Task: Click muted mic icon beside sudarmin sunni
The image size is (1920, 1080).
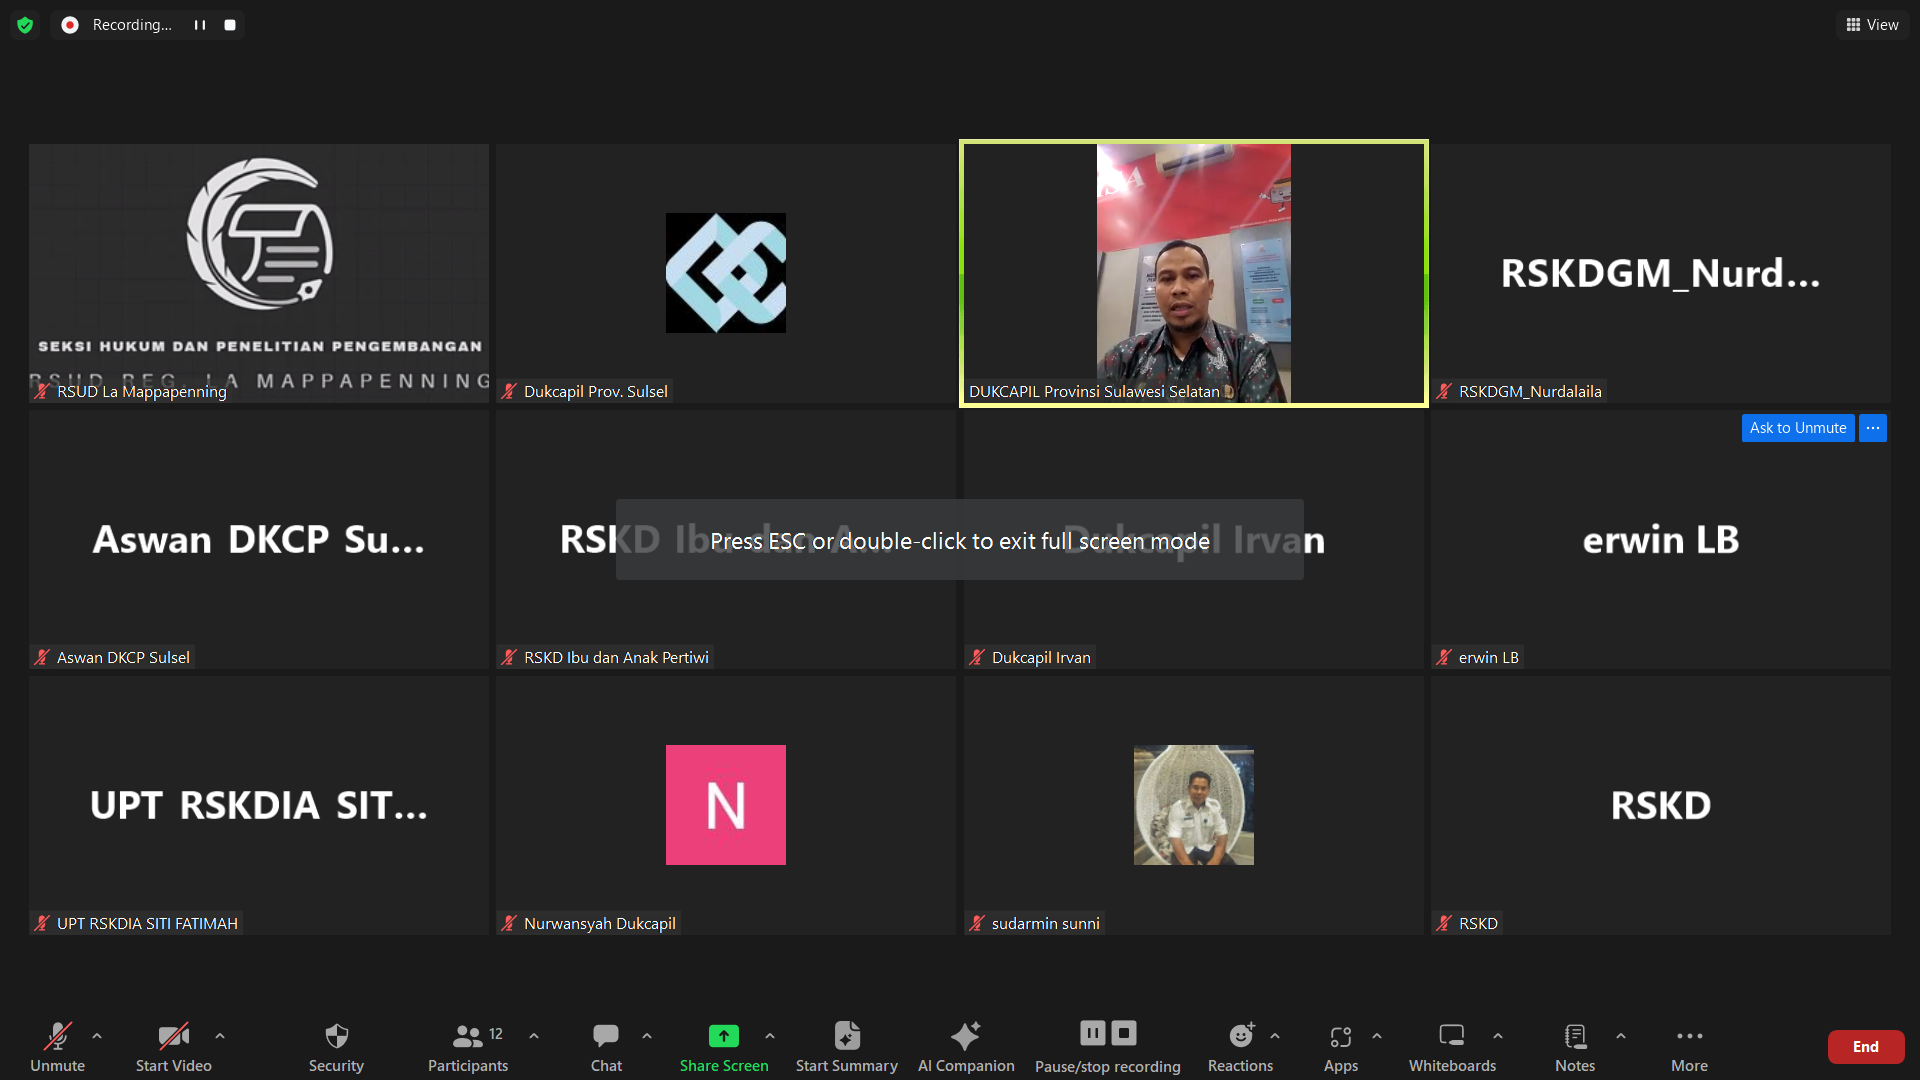Action: click(x=977, y=924)
